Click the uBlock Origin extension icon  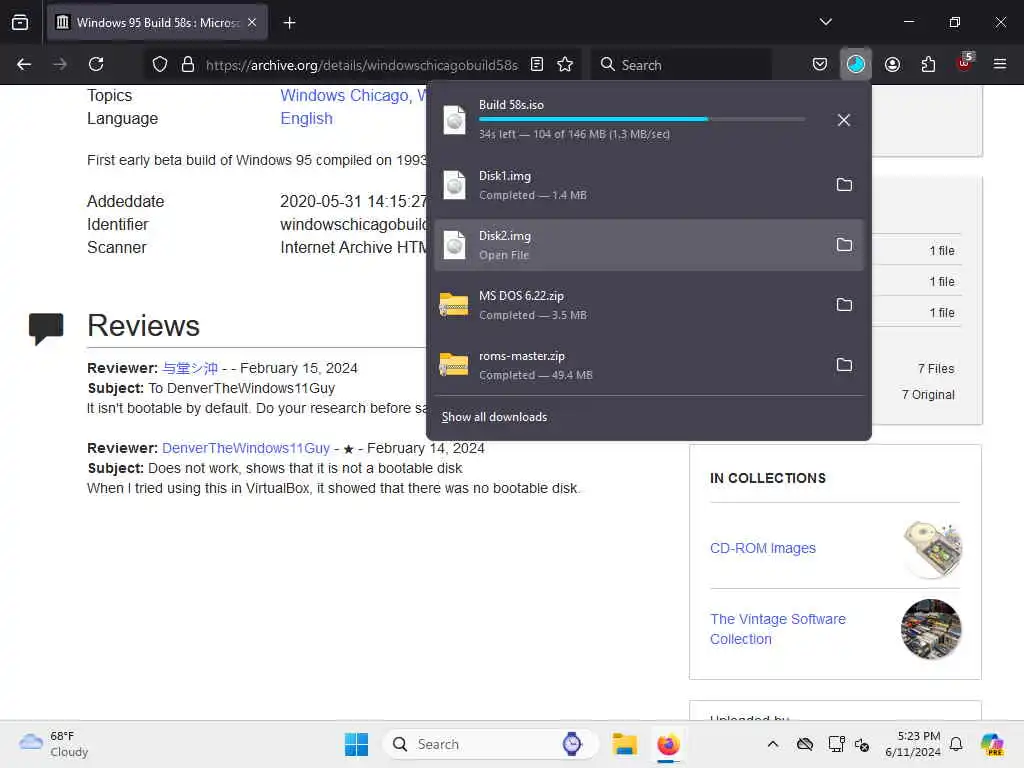tap(964, 63)
